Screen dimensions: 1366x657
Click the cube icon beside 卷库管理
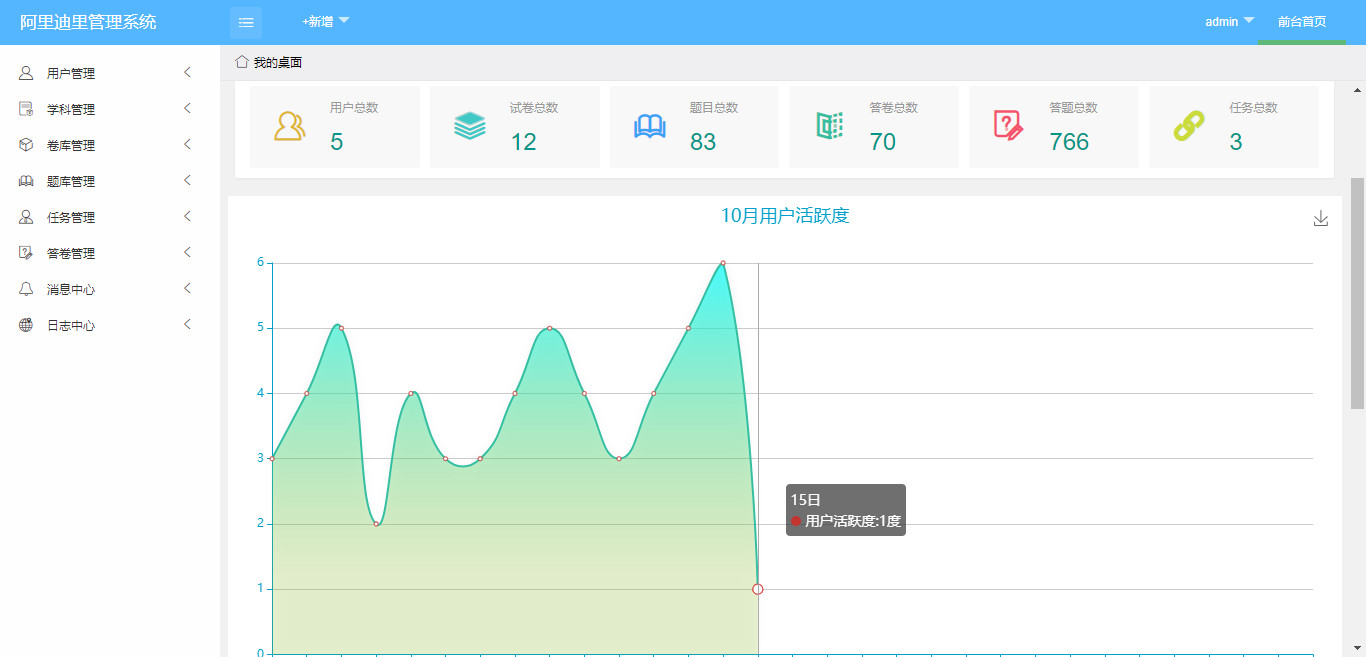[26, 145]
